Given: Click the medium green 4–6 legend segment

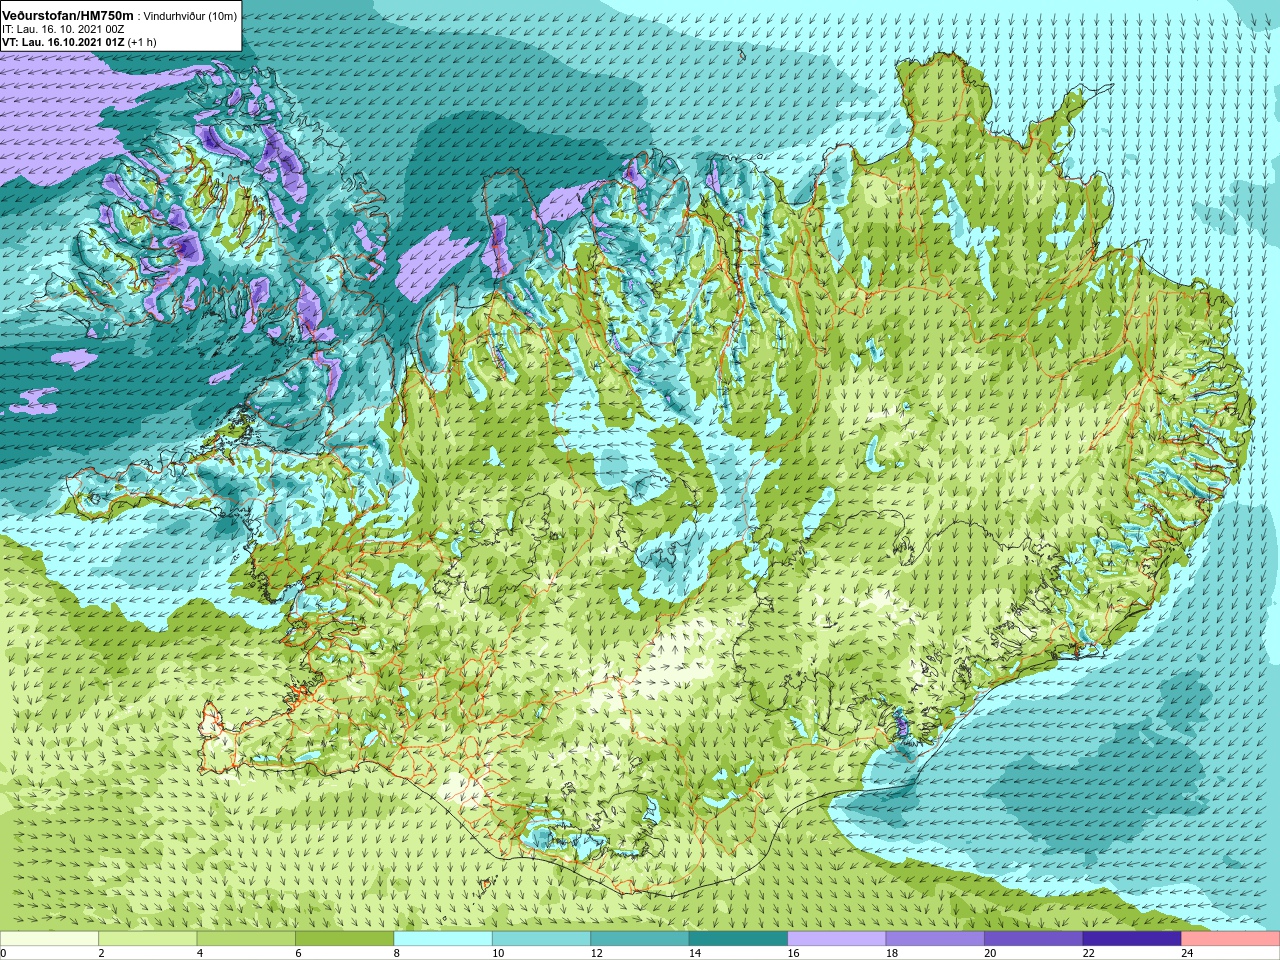Looking at the screenshot, I should tap(246, 938).
